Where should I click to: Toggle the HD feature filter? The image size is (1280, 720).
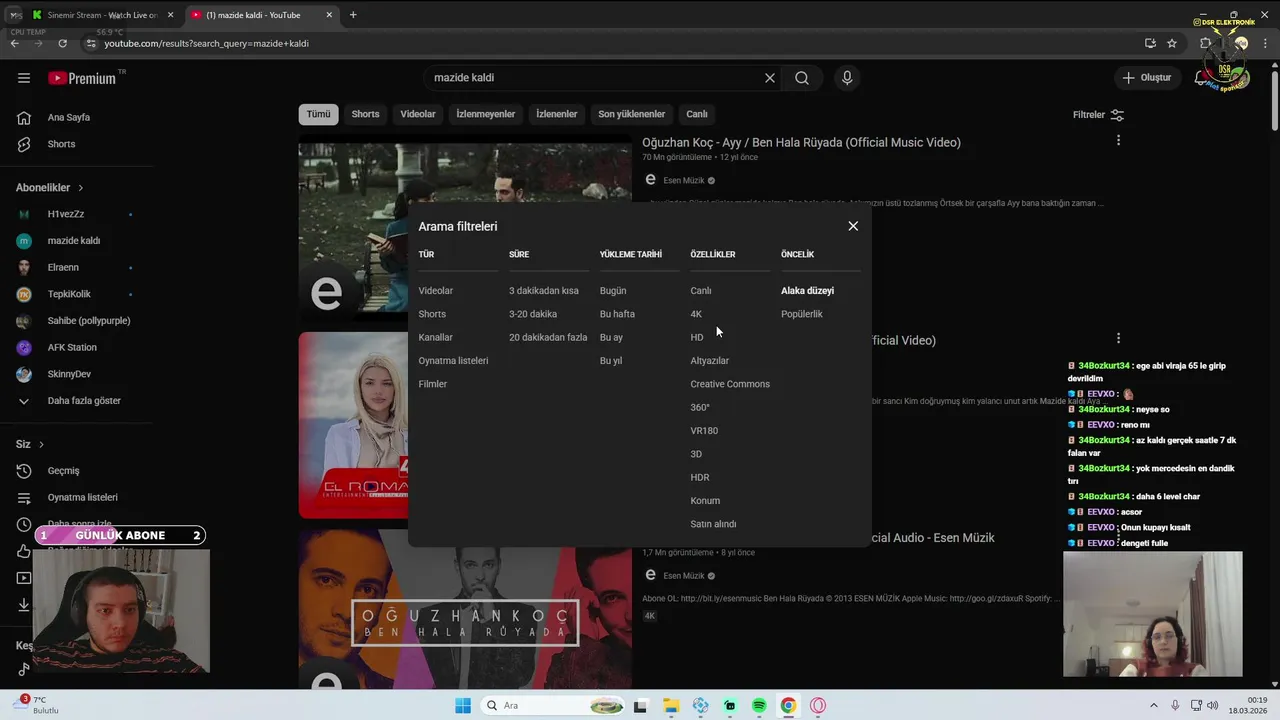pos(697,338)
